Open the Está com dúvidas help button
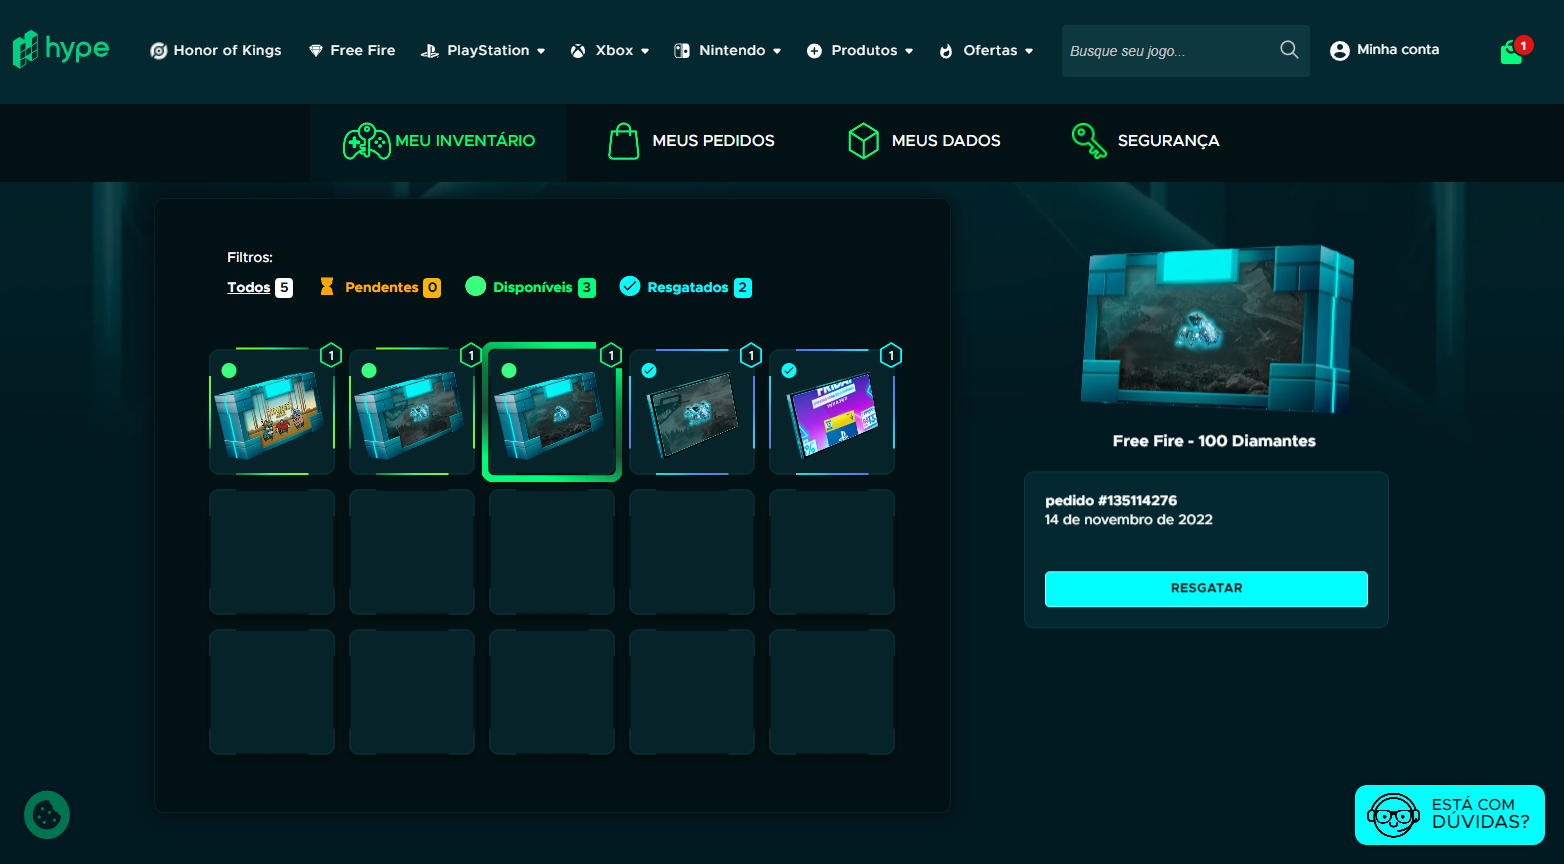1564x864 pixels. coord(1450,815)
